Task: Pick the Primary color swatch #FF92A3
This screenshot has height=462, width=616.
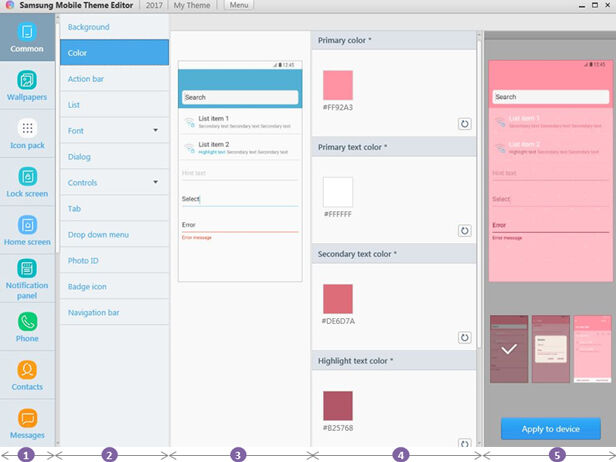Action: (338, 85)
